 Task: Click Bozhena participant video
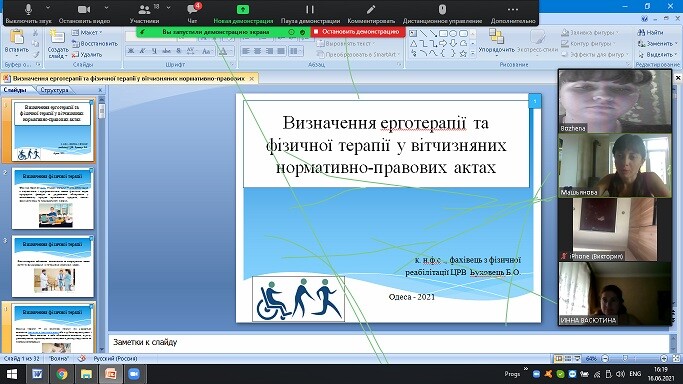tap(615, 101)
